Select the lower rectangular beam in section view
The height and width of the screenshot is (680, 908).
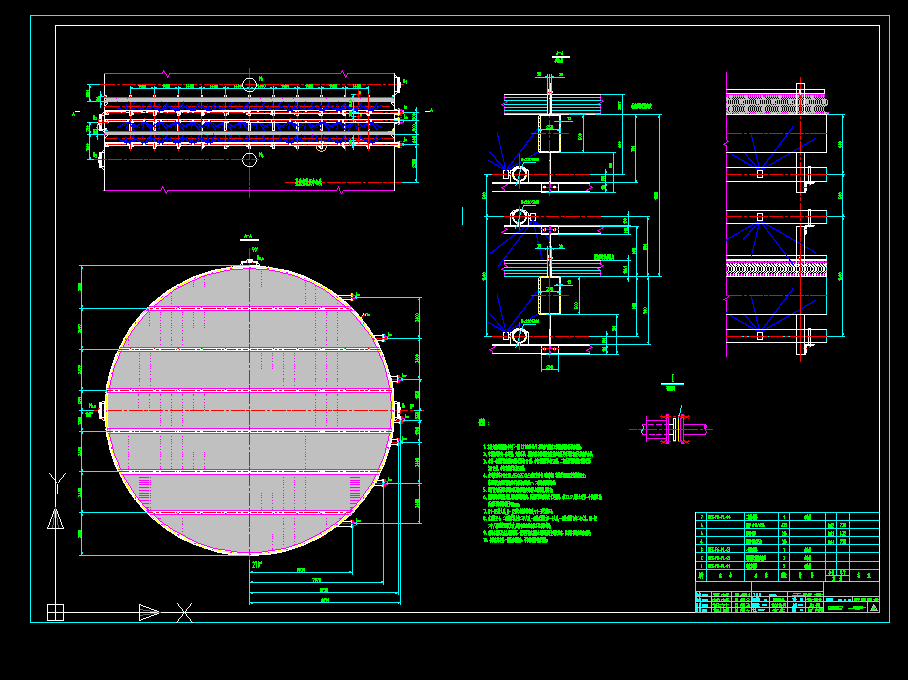tap(550, 295)
